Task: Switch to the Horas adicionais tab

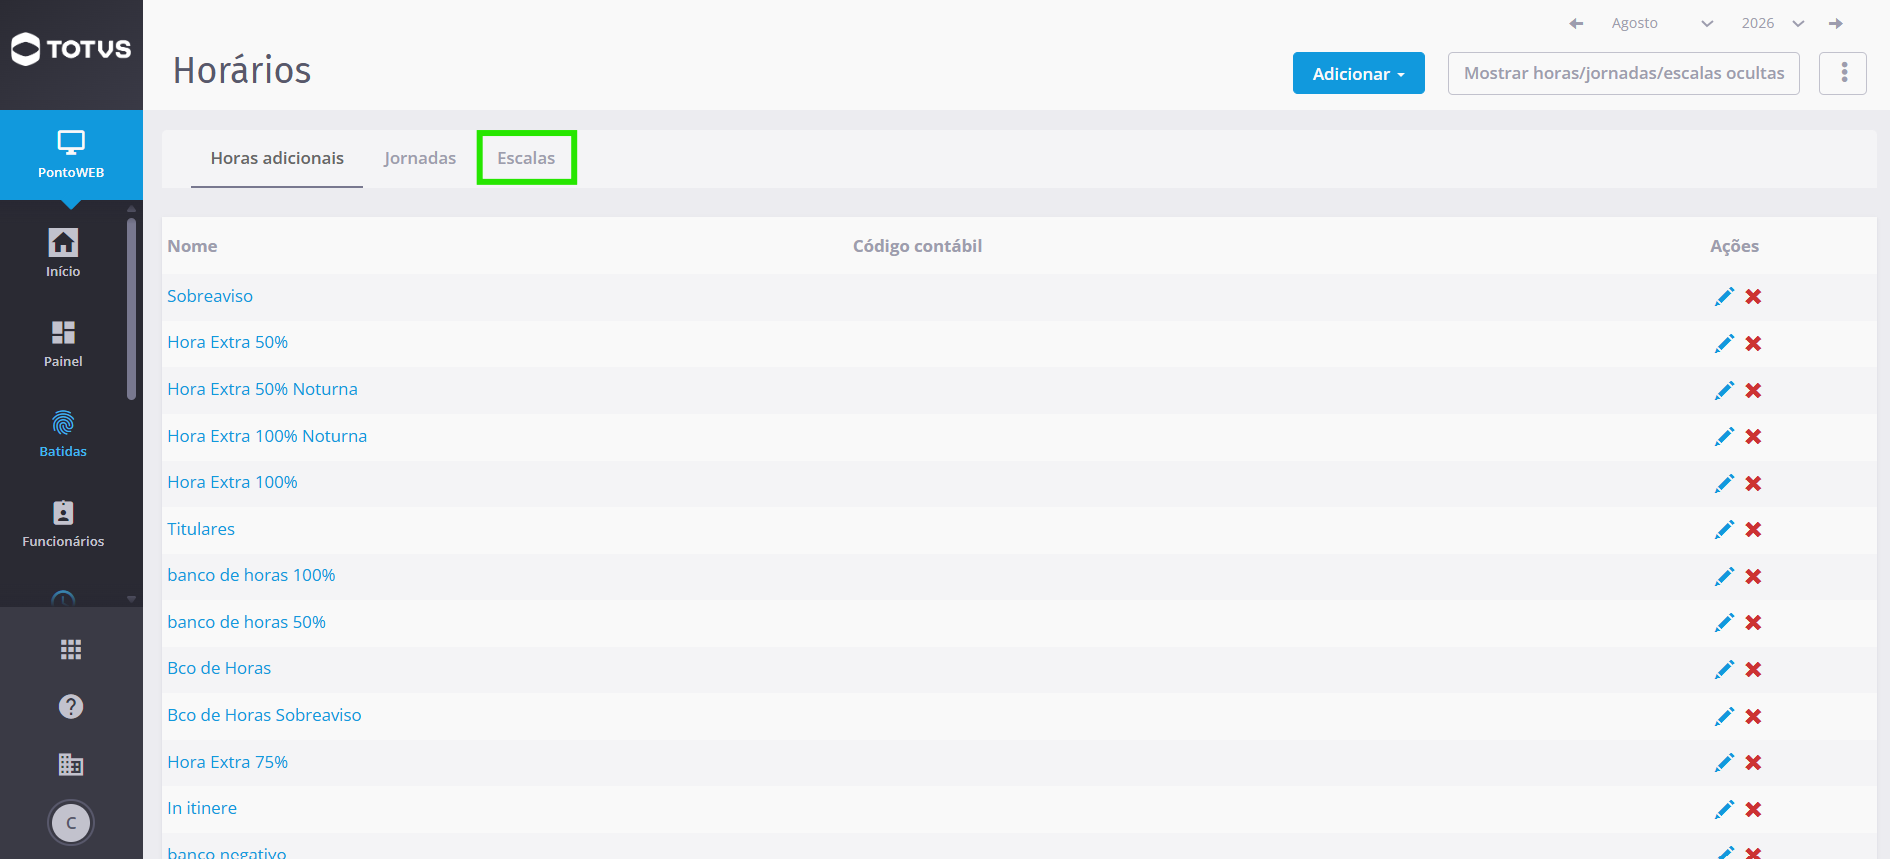Action: pyautogui.click(x=277, y=158)
